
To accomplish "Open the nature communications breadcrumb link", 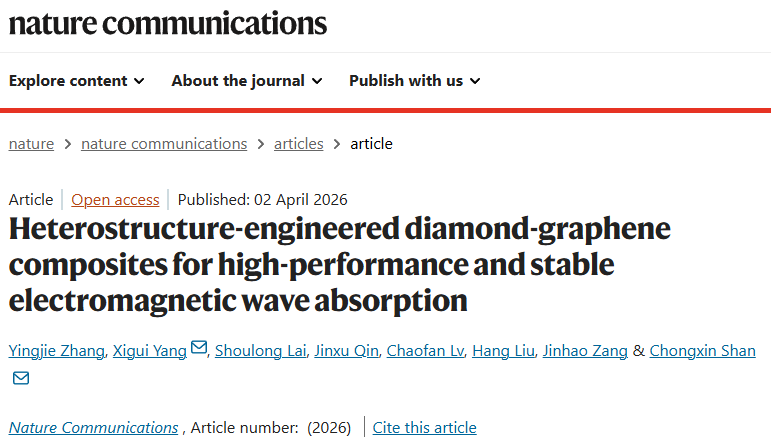I will [164, 143].
